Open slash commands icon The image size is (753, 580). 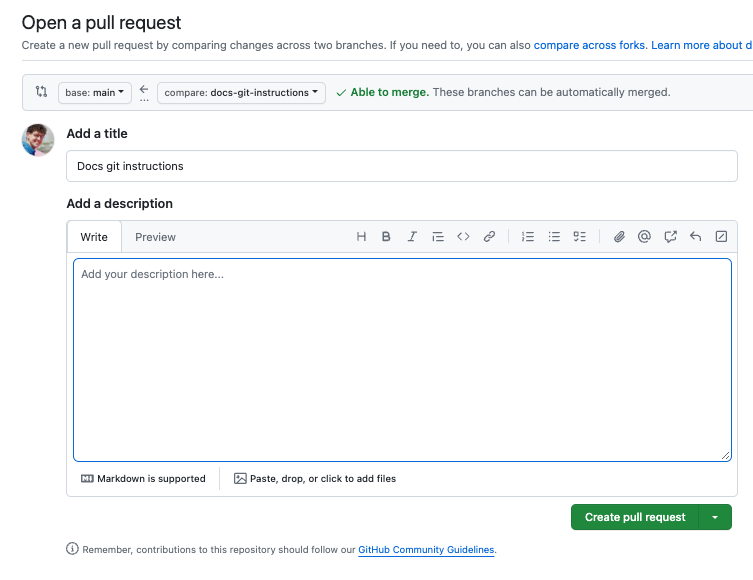click(x=721, y=236)
